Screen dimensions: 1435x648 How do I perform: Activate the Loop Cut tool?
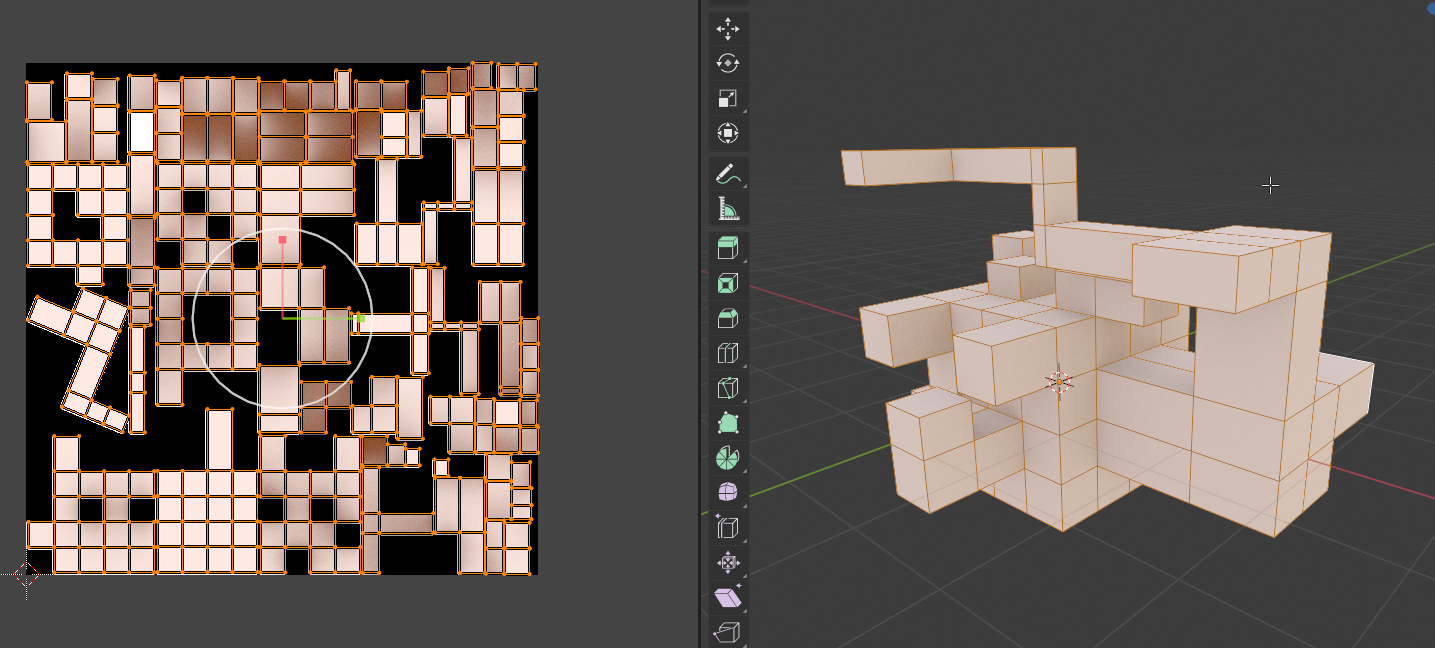(728, 353)
